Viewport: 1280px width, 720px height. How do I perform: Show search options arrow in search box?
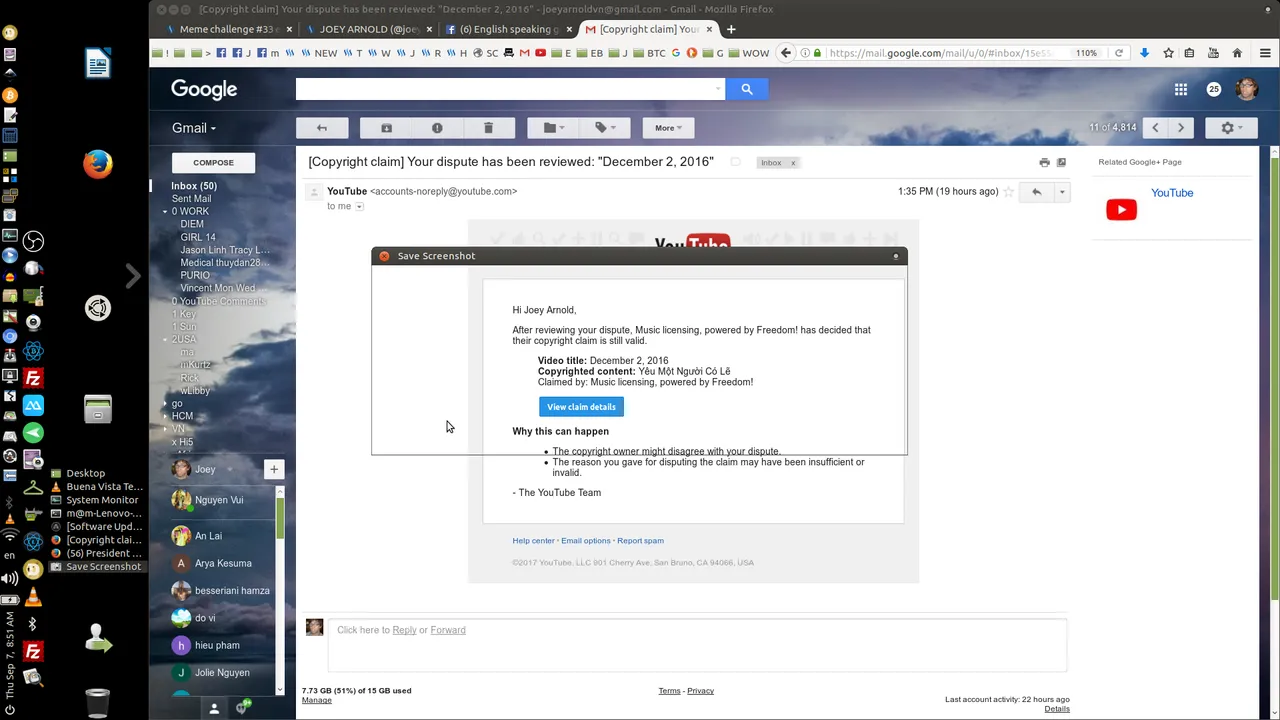pyautogui.click(x=718, y=89)
